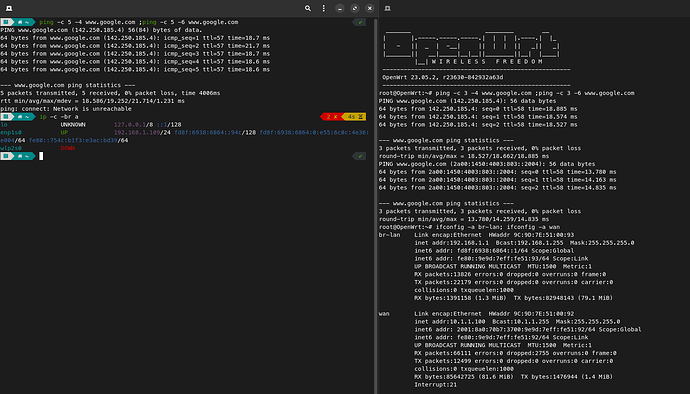The height and width of the screenshot is (394, 690).
Task: Click 'TX packets:12499' line under wan
Action: click(x=514, y=361)
